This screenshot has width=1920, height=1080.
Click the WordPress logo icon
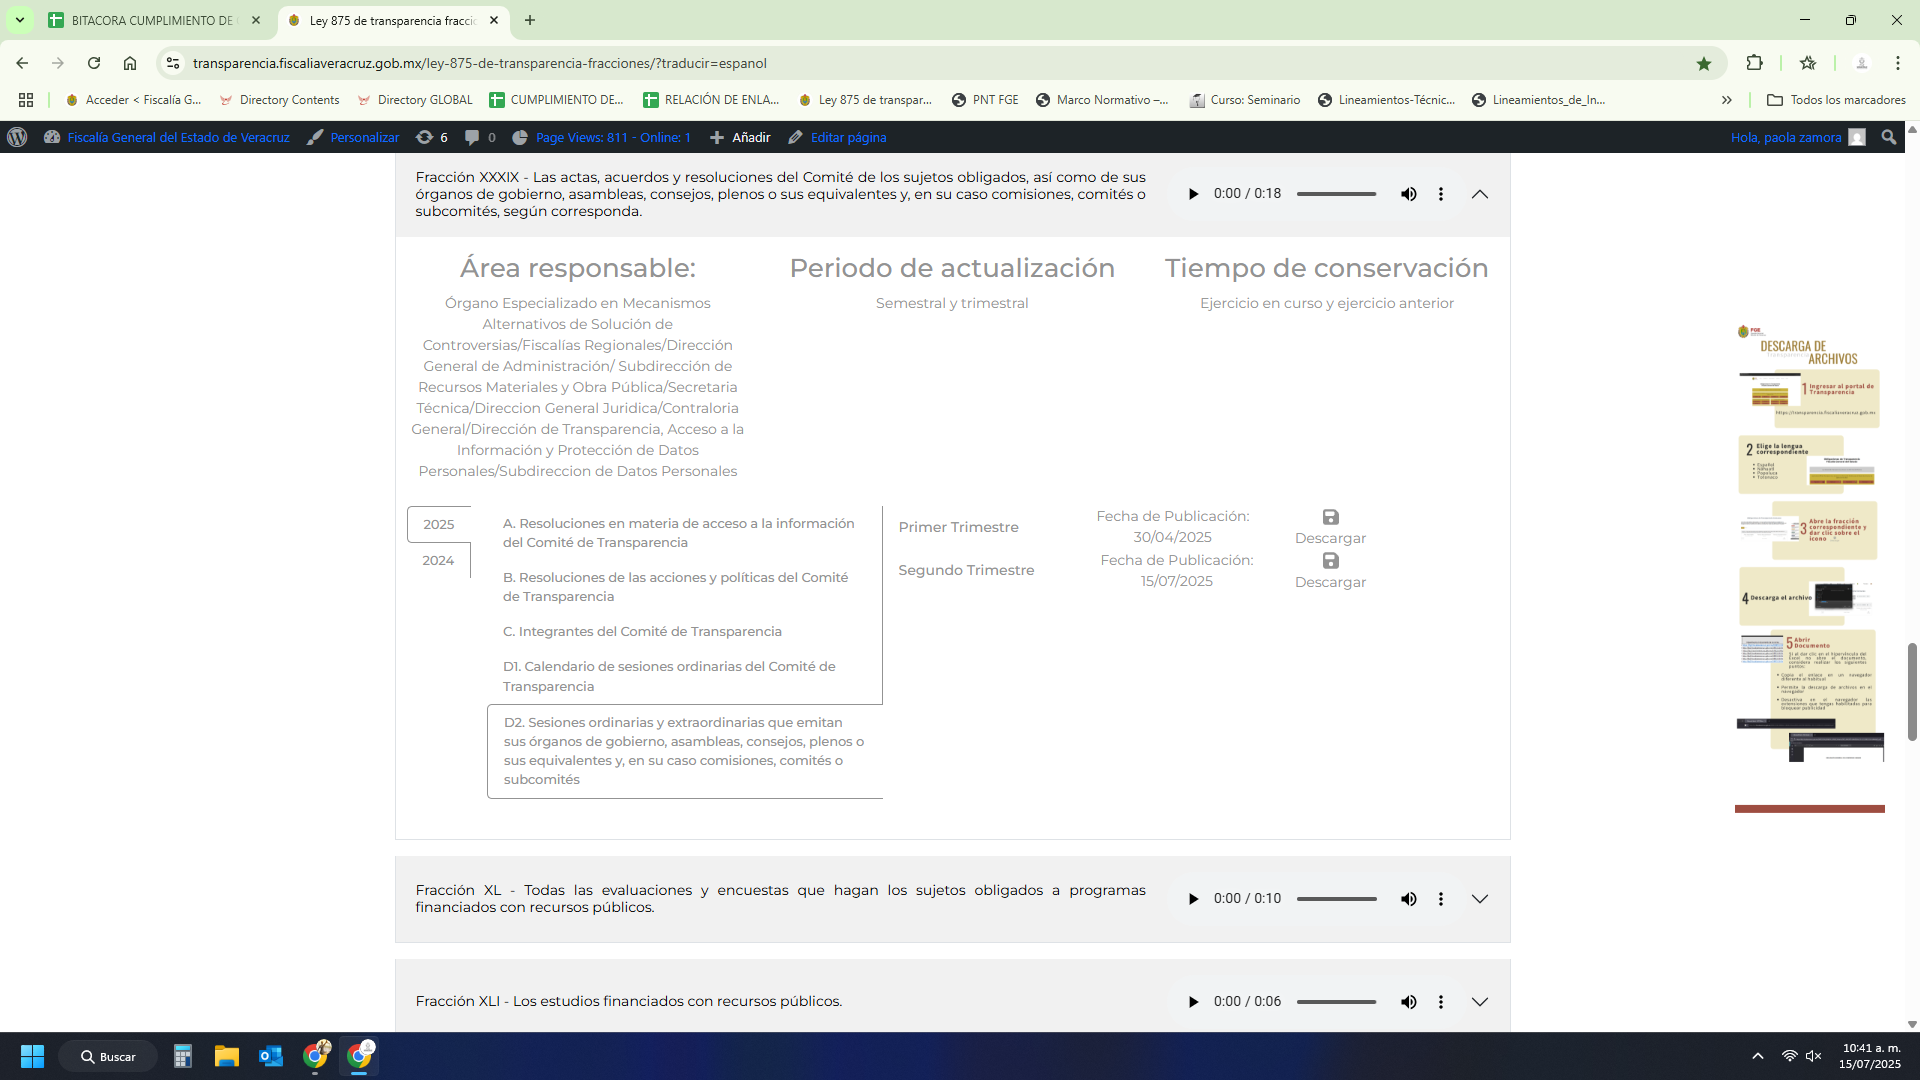[17, 137]
